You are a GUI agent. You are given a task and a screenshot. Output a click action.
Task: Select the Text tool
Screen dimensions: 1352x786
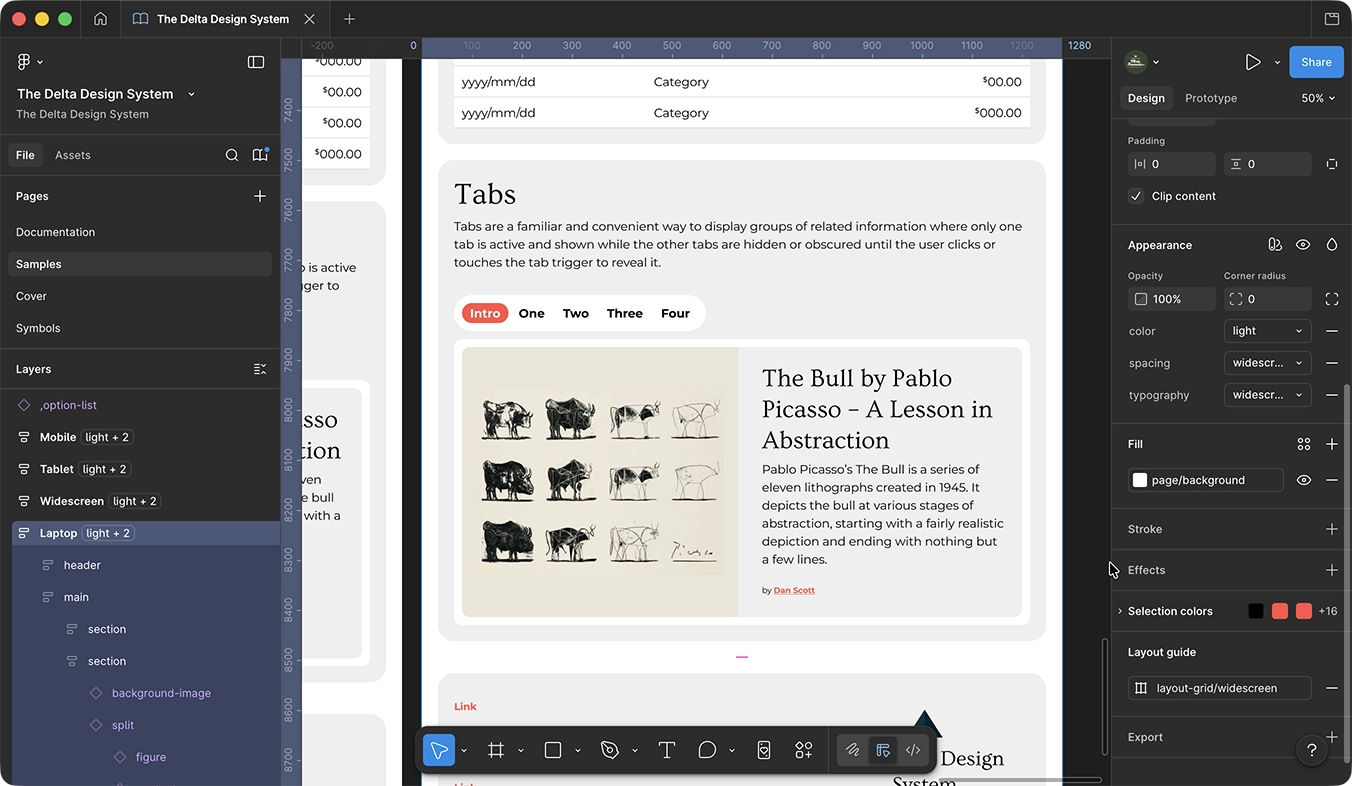point(667,750)
